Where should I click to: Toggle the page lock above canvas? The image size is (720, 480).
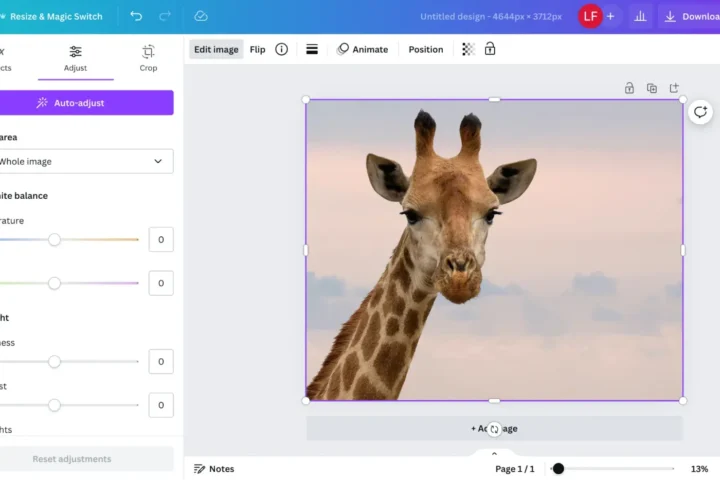629,88
